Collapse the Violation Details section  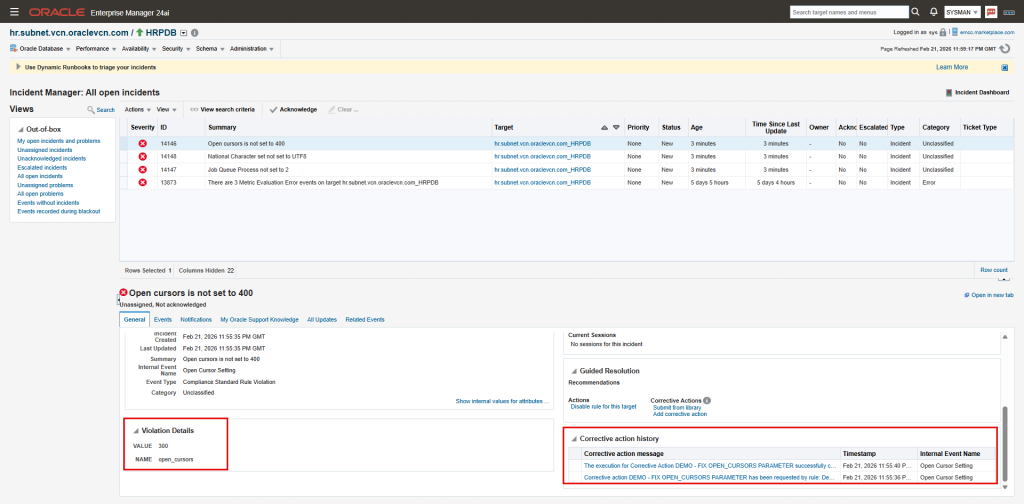click(136, 431)
